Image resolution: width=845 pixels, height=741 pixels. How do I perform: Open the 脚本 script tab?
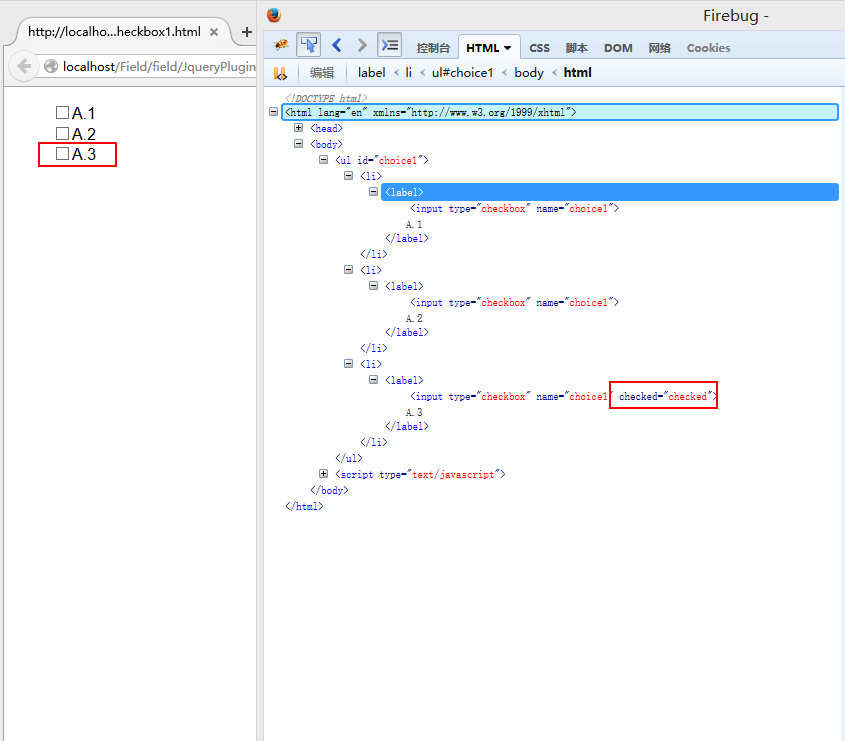pos(577,48)
